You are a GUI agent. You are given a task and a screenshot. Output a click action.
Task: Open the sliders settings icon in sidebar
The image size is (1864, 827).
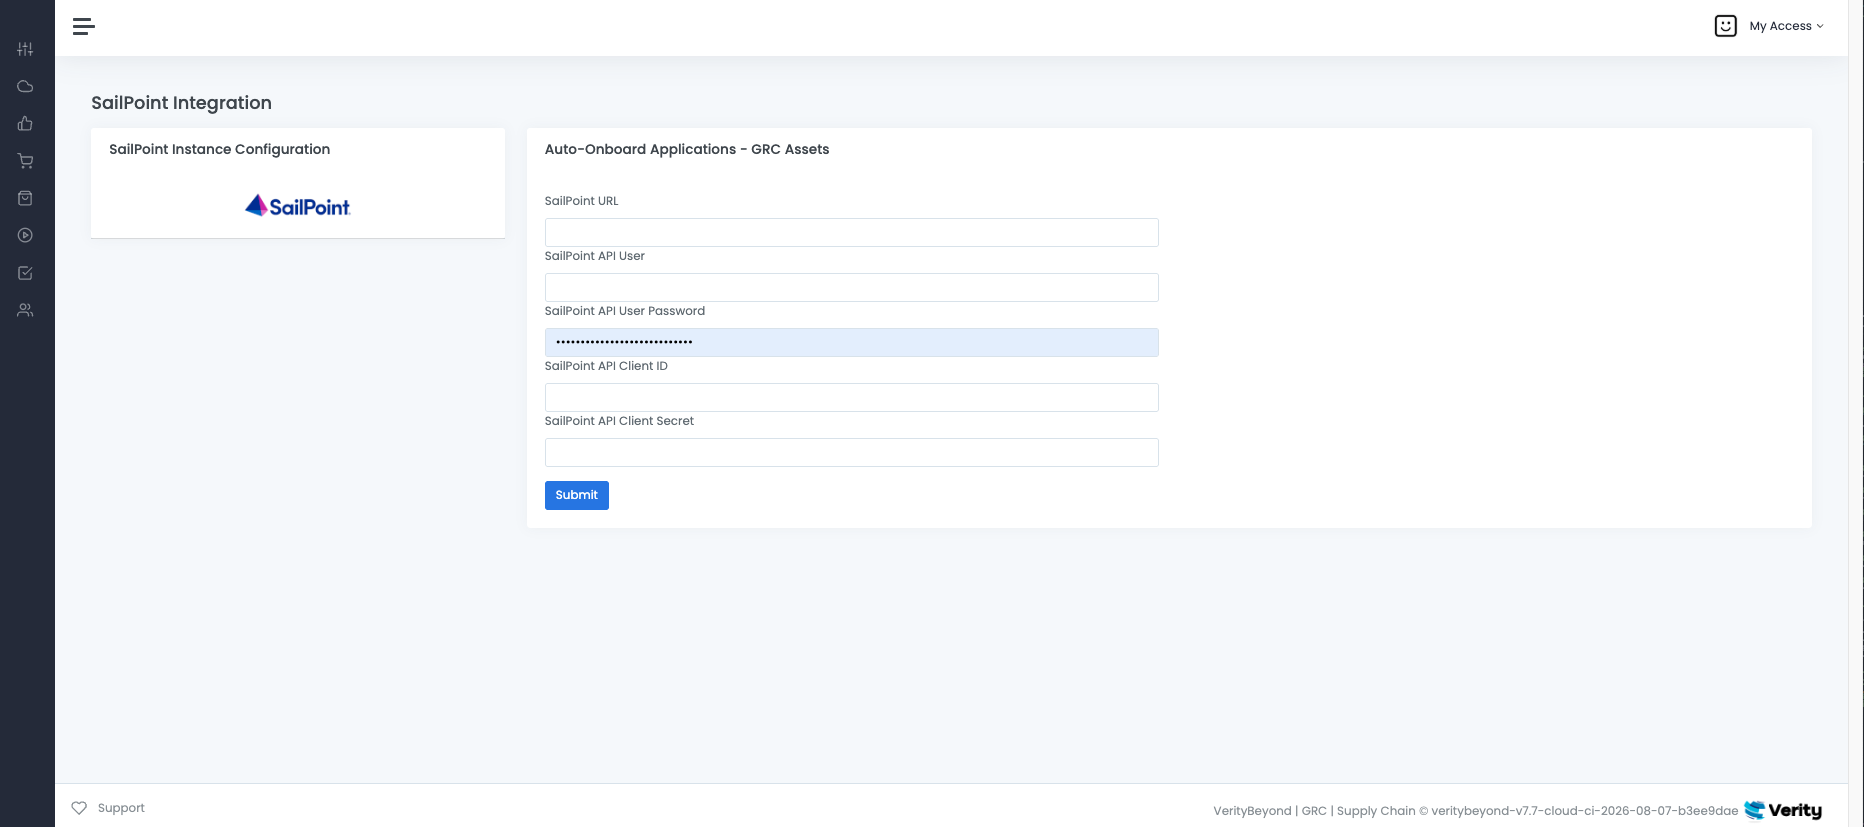(25, 49)
